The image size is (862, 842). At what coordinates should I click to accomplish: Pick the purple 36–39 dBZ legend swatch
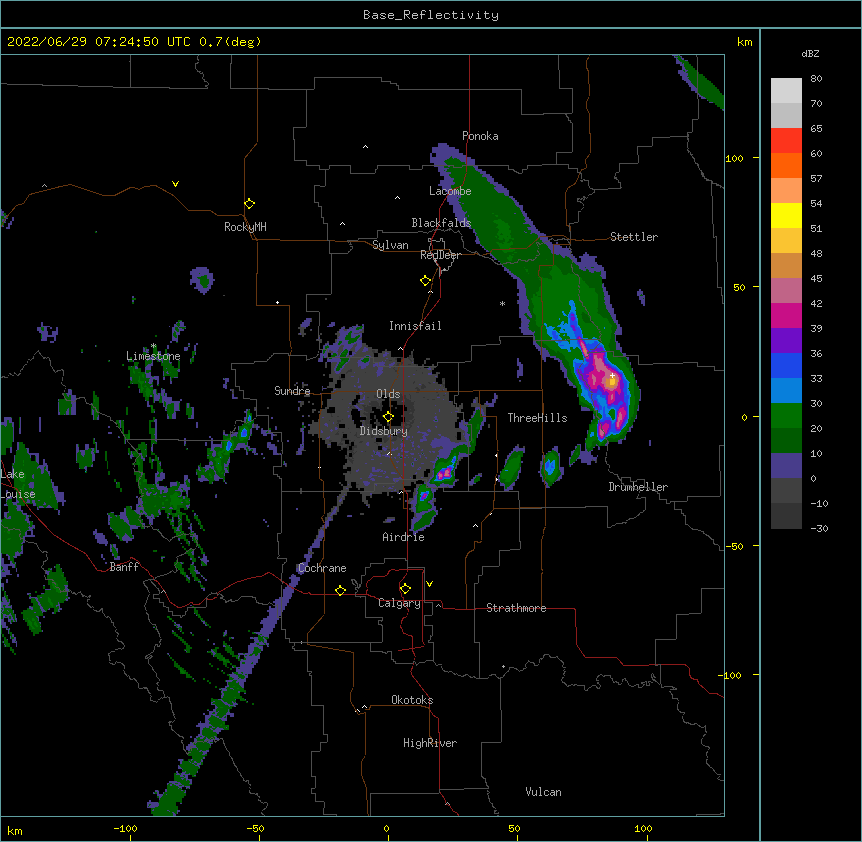point(786,340)
